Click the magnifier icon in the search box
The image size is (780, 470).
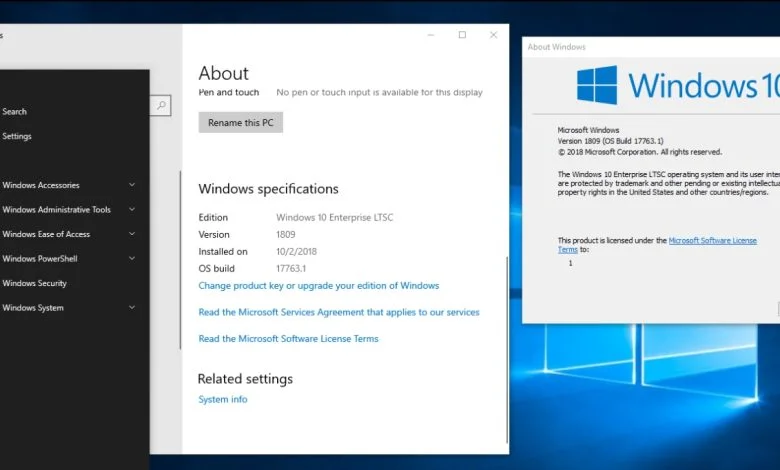(161, 104)
